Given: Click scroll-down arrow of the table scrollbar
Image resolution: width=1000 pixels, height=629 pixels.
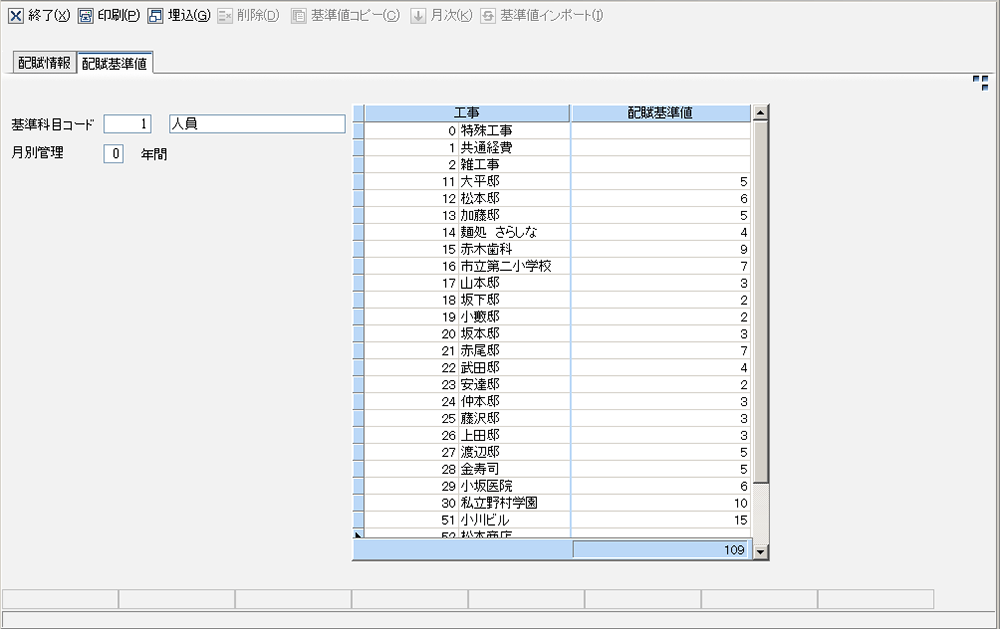Looking at the screenshot, I should (760, 550).
